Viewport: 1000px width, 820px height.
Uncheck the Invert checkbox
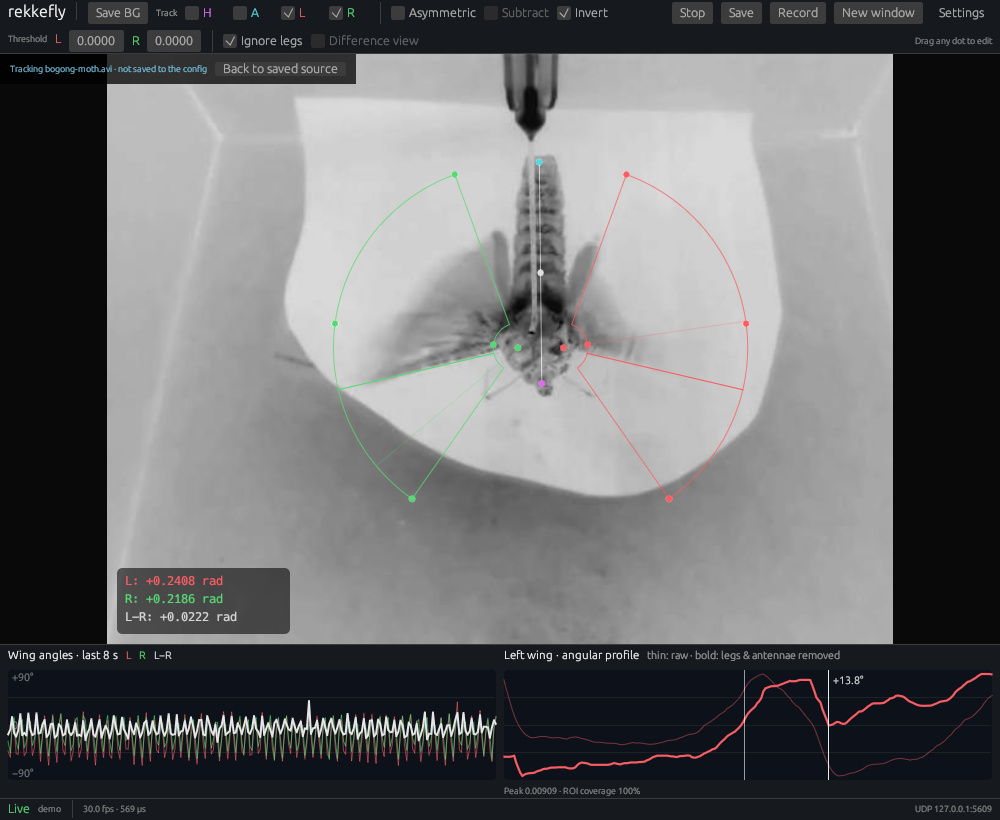click(x=564, y=13)
